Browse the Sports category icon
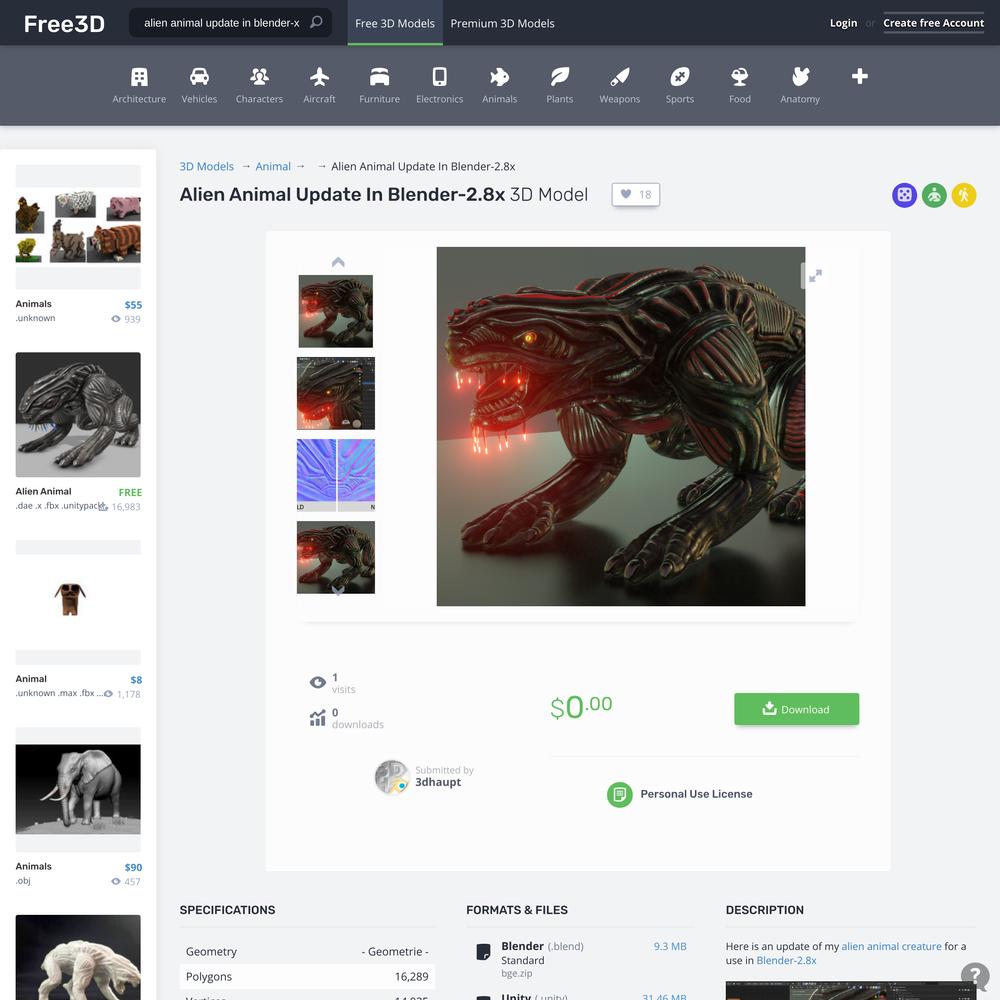The height and width of the screenshot is (1000, 1000). coord(680,77)
